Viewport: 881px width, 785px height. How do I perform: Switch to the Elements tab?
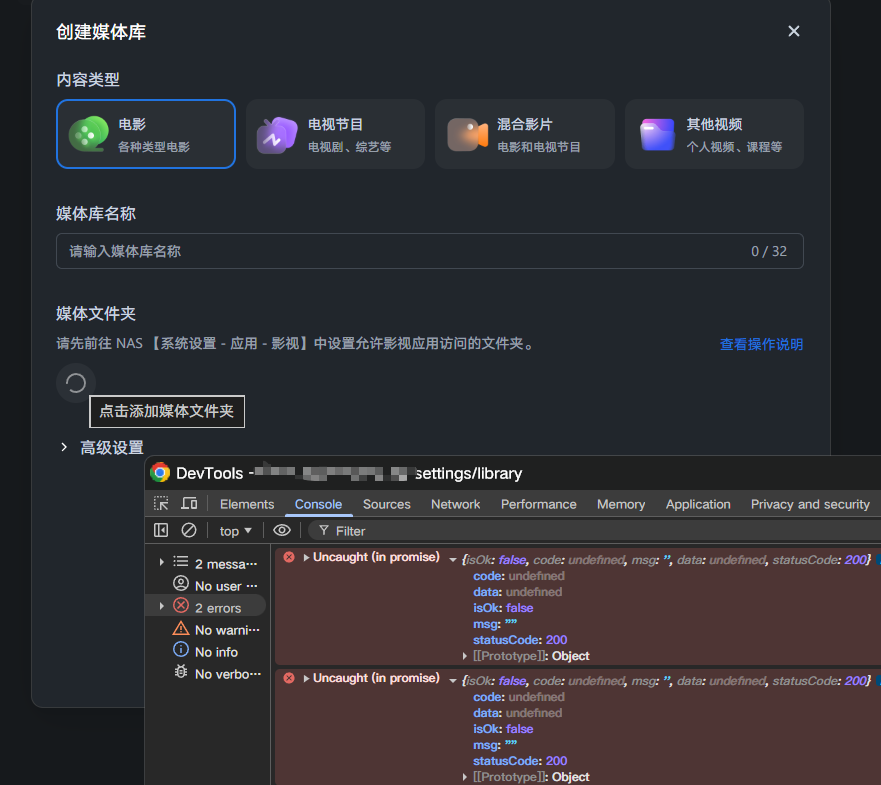point(247,504)
